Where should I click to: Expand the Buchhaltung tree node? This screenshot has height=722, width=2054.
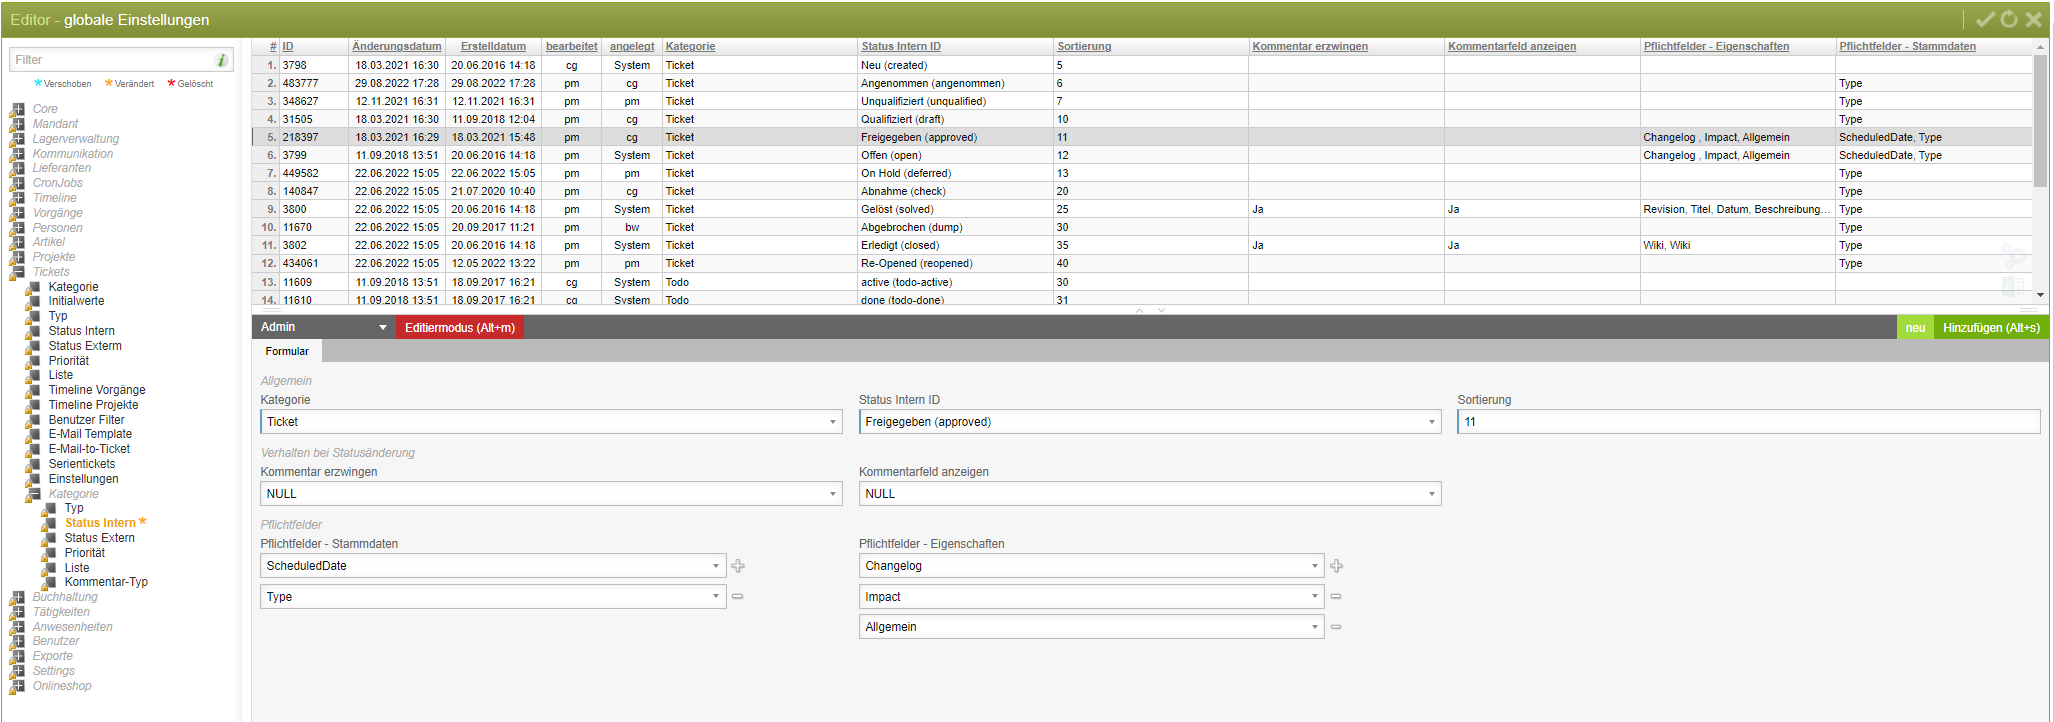point(18,597)
